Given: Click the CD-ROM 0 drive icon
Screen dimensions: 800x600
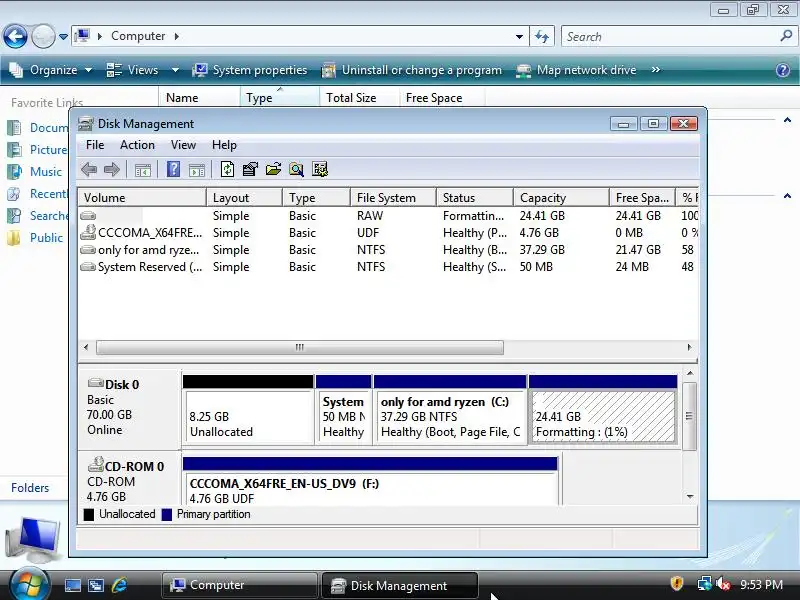Looking at the screenshot, I should pyautogui.click(x=95, y=464).
